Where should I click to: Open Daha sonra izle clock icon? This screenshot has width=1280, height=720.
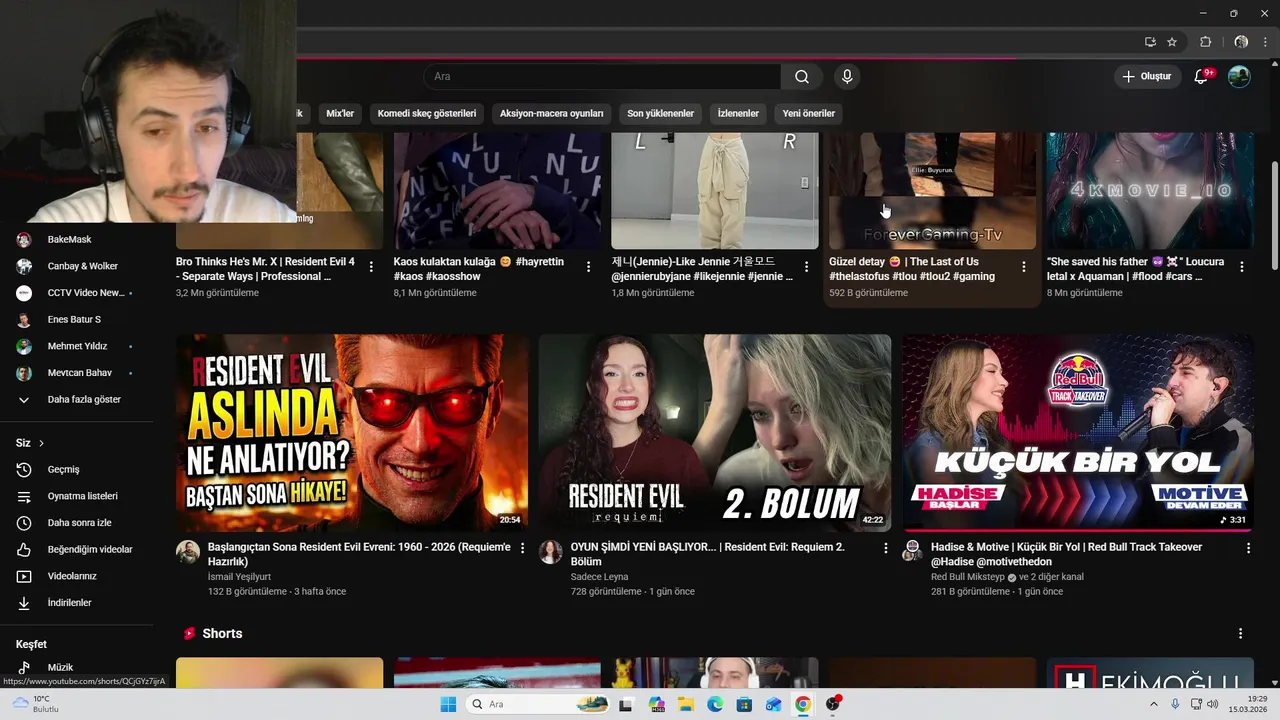[25, 523]
